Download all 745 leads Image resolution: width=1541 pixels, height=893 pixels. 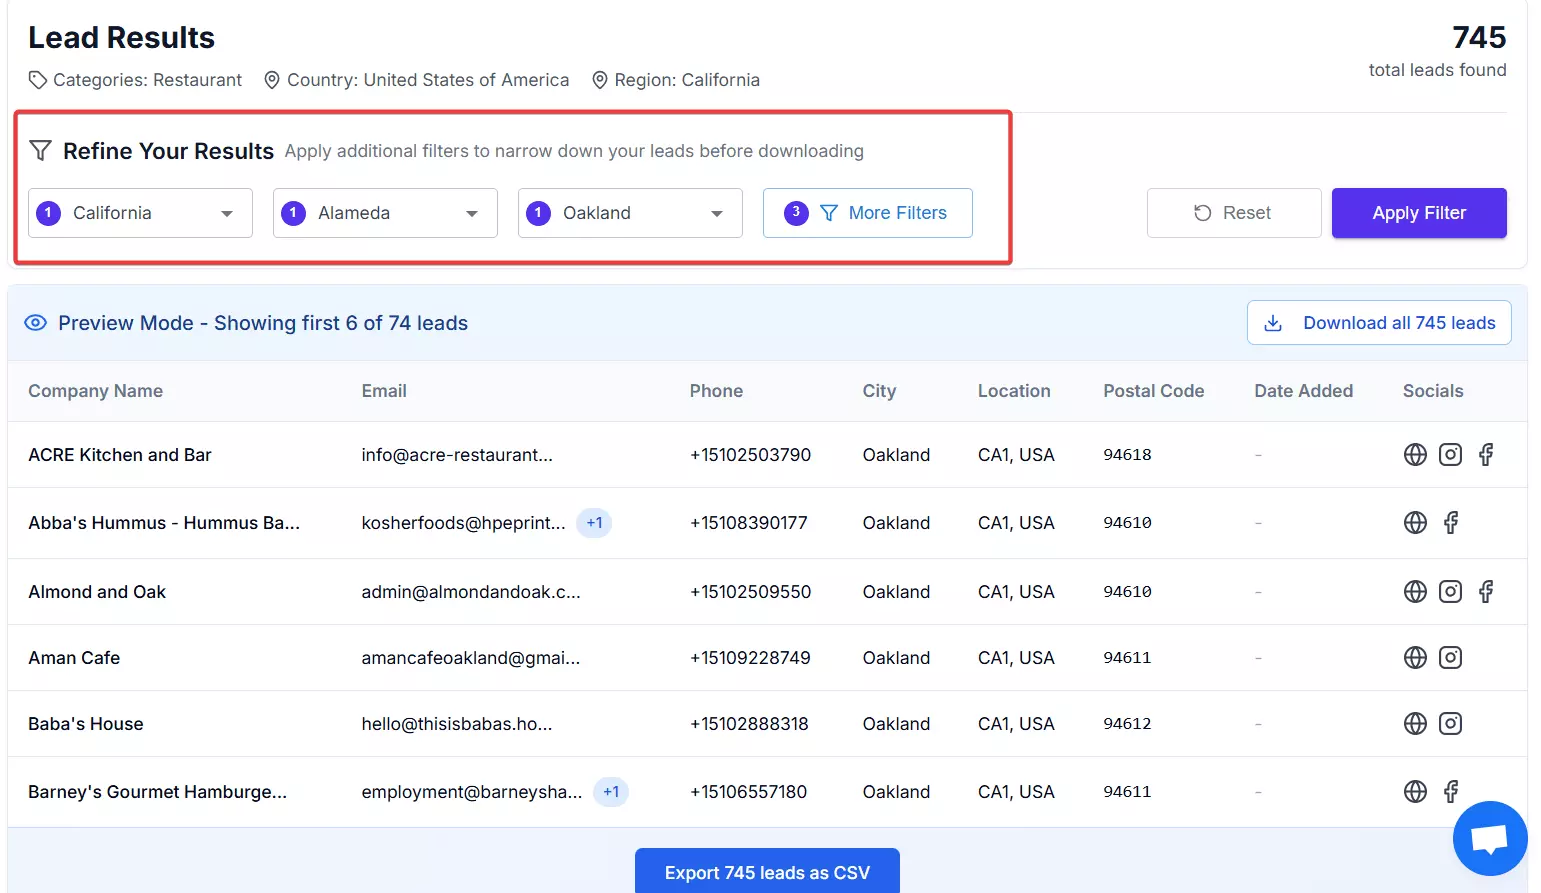pos(1379,323)
